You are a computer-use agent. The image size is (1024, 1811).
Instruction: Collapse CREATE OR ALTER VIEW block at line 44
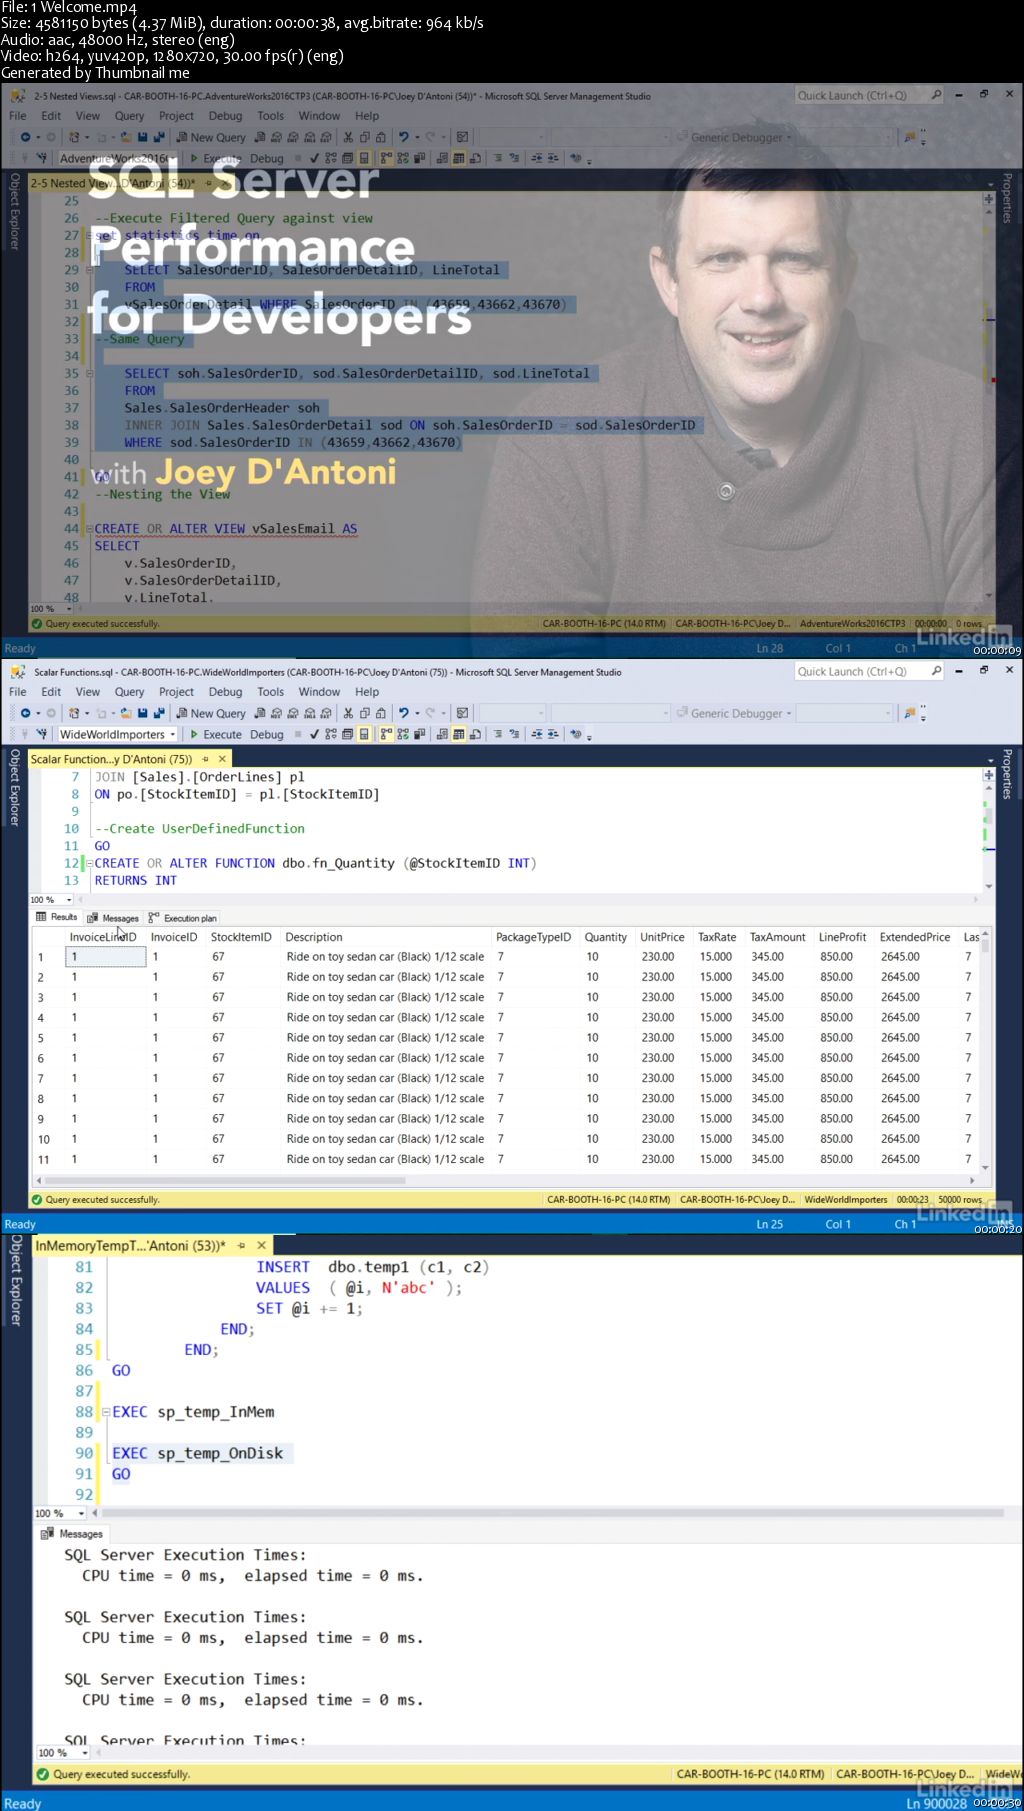pyautogui.click(x=88, y=529)
